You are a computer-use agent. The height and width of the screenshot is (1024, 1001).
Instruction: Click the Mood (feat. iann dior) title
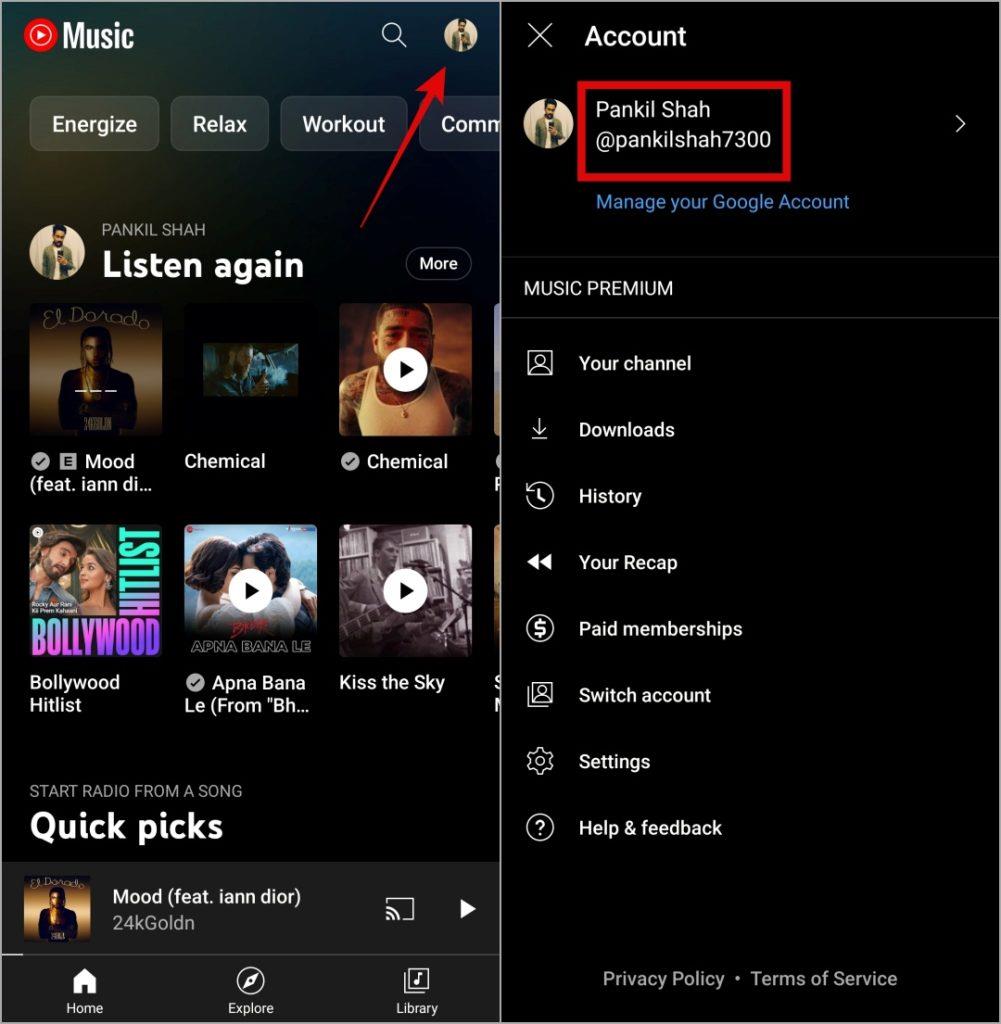pyautogui.click(x=206, y=896)
